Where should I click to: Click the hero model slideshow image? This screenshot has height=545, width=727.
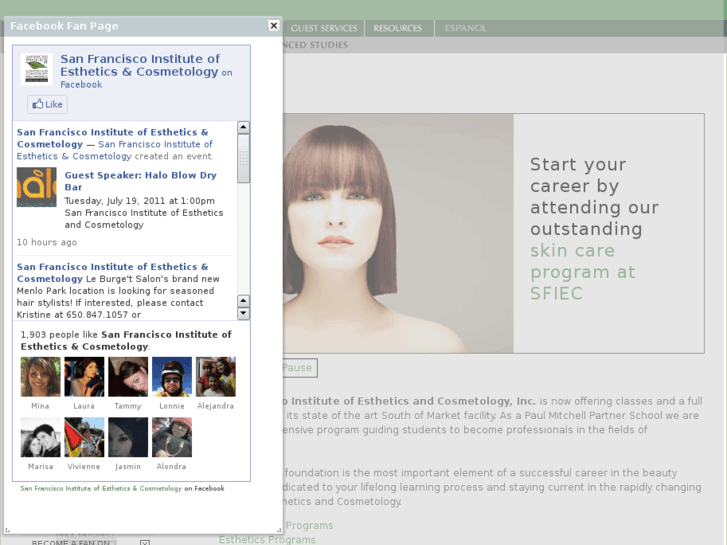pyautogui.click(x=398, y=233)
